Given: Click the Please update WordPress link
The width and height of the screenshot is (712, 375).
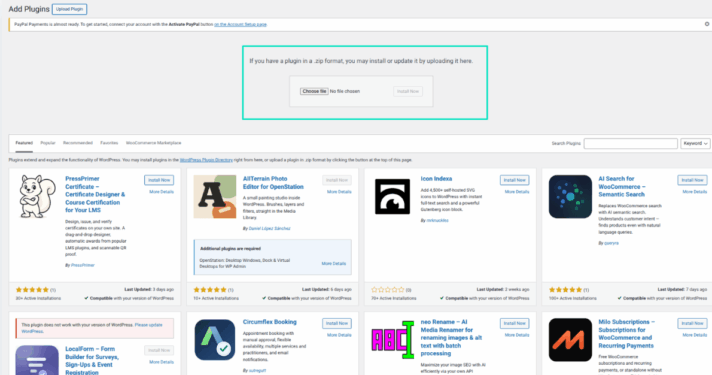Looking at the screenshot, I should point(92,328).
